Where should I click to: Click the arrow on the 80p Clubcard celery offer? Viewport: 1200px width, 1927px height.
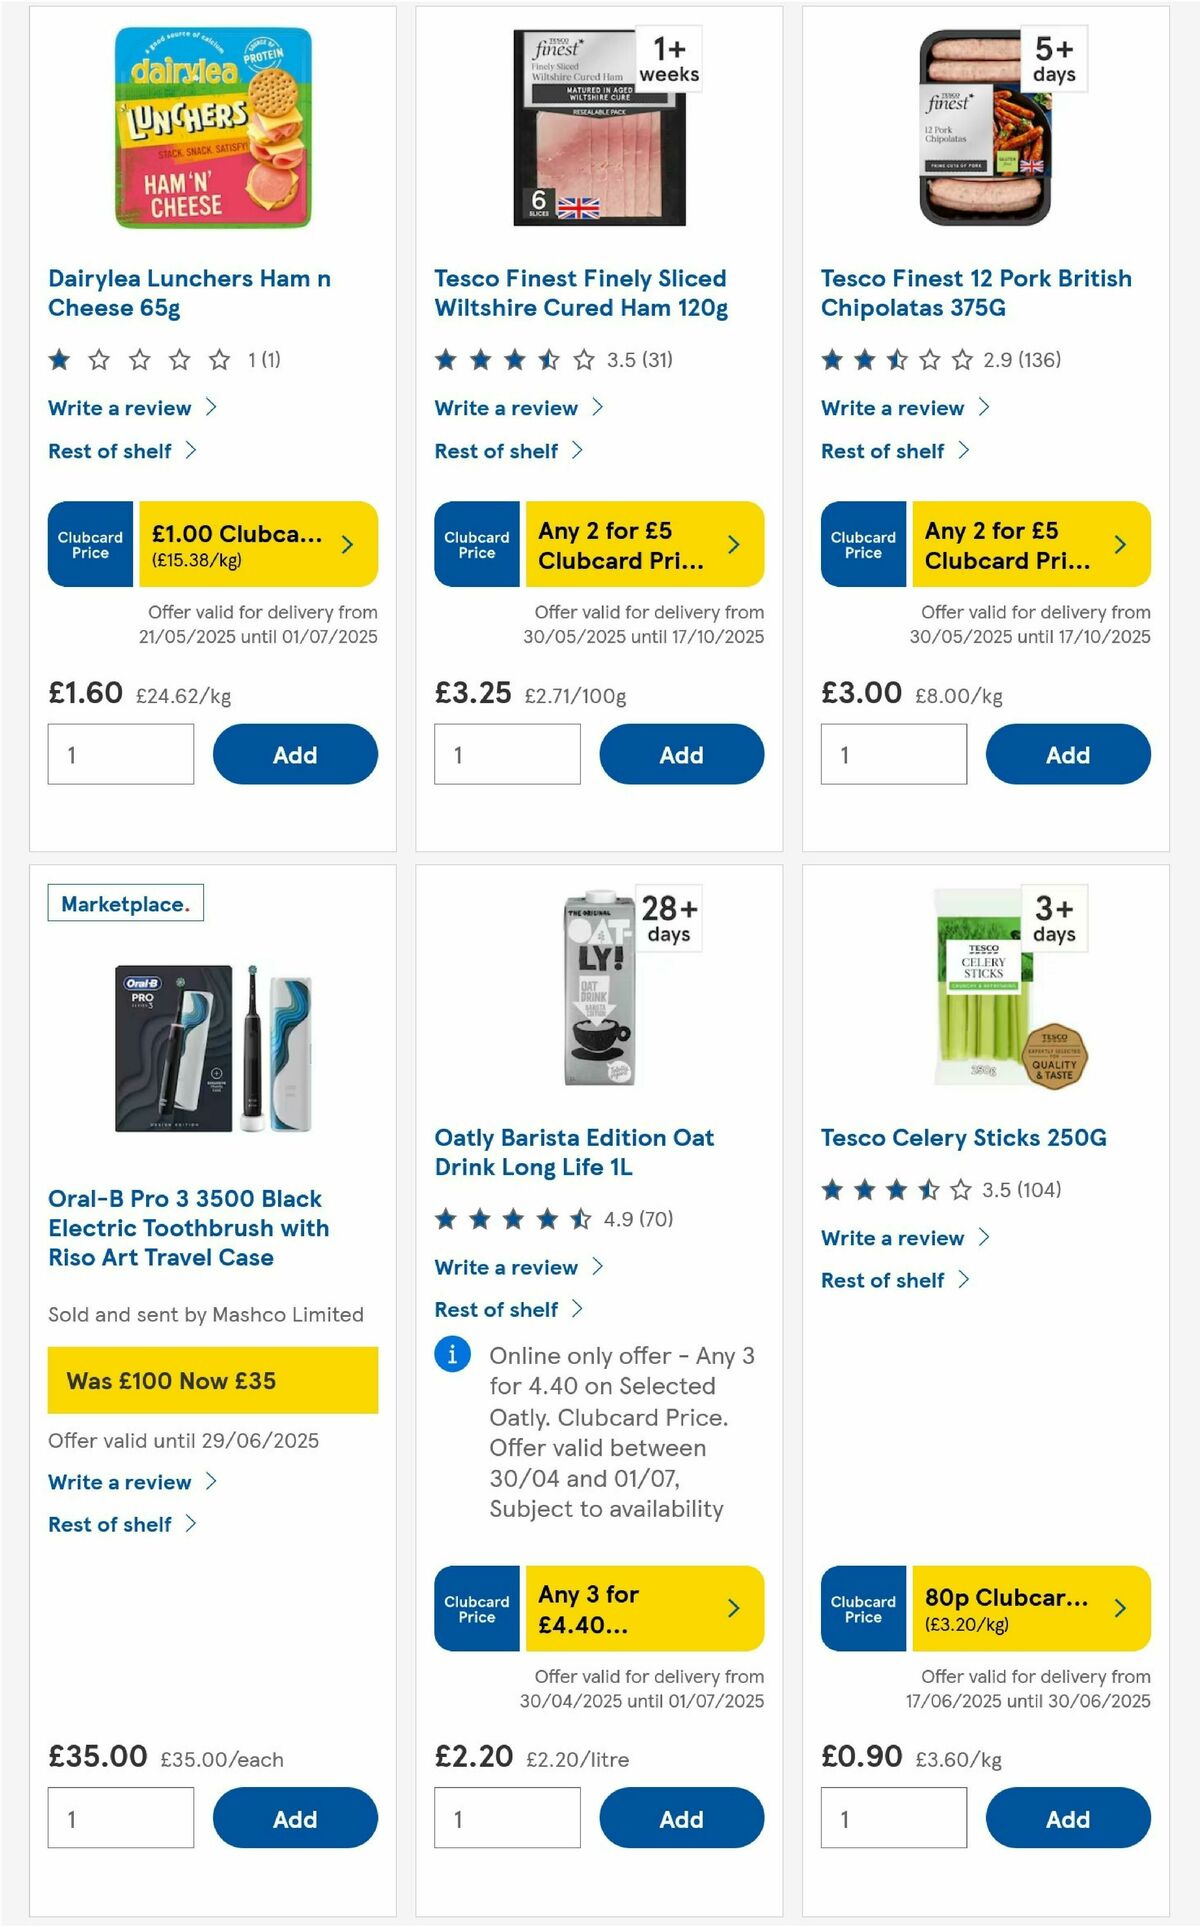point(1118,1608)
